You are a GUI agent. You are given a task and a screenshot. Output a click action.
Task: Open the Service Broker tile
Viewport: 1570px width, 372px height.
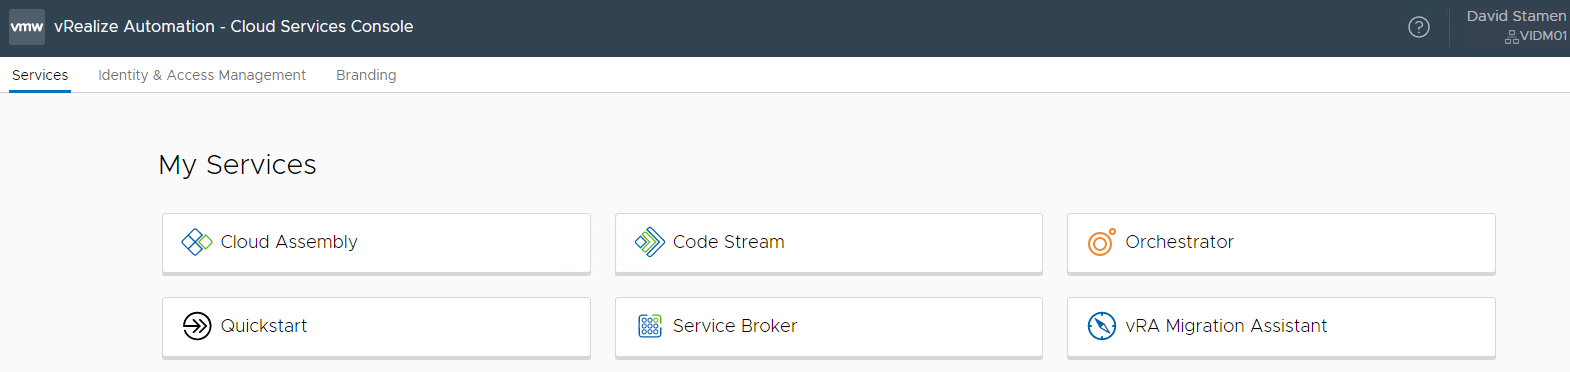(829, 327)
